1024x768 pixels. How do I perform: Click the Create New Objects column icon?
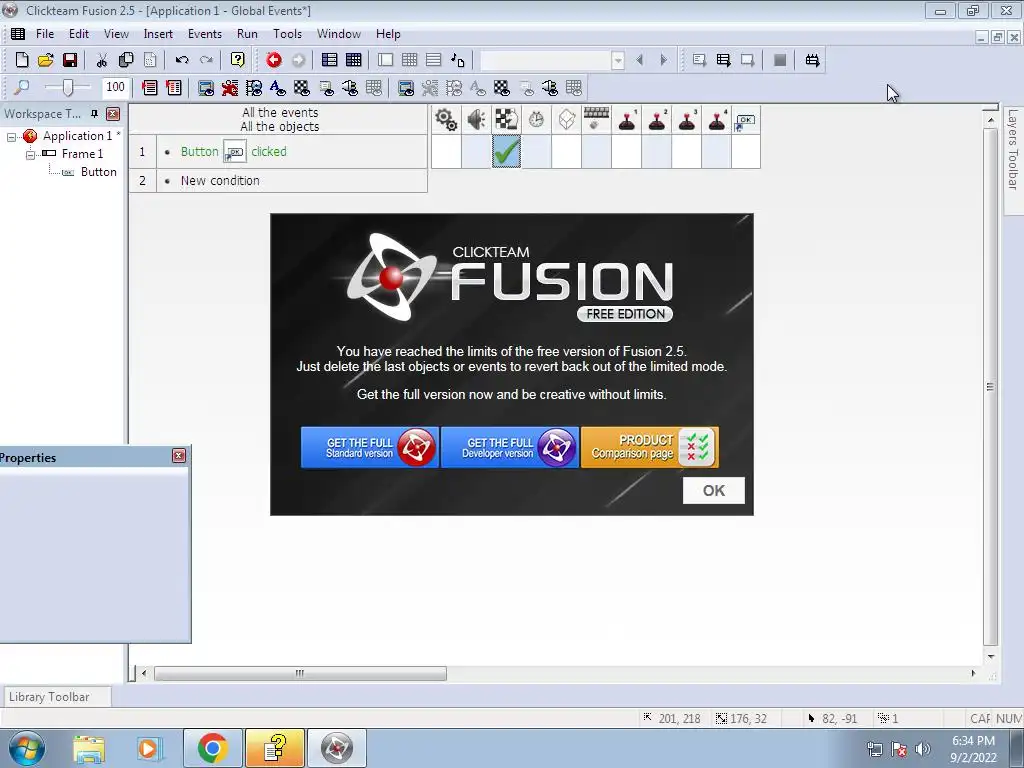tap(566, 120)
